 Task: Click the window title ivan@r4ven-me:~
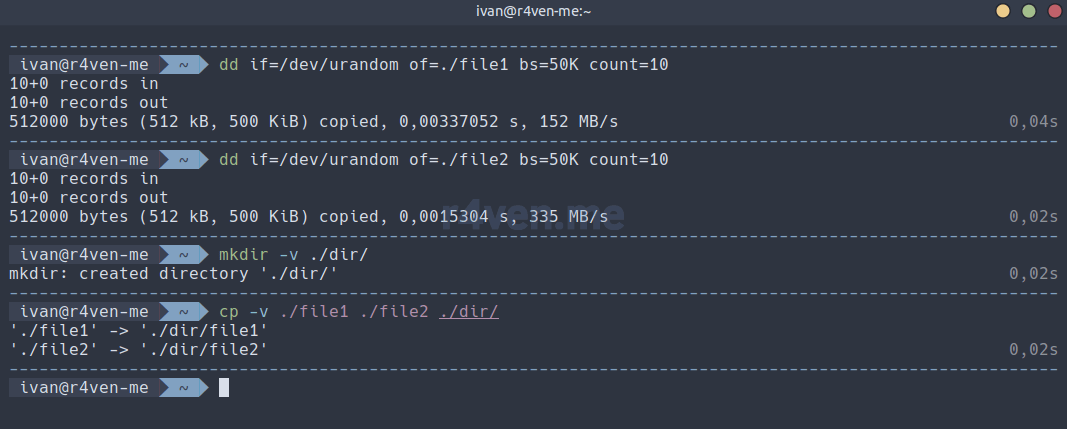(534, 11)
